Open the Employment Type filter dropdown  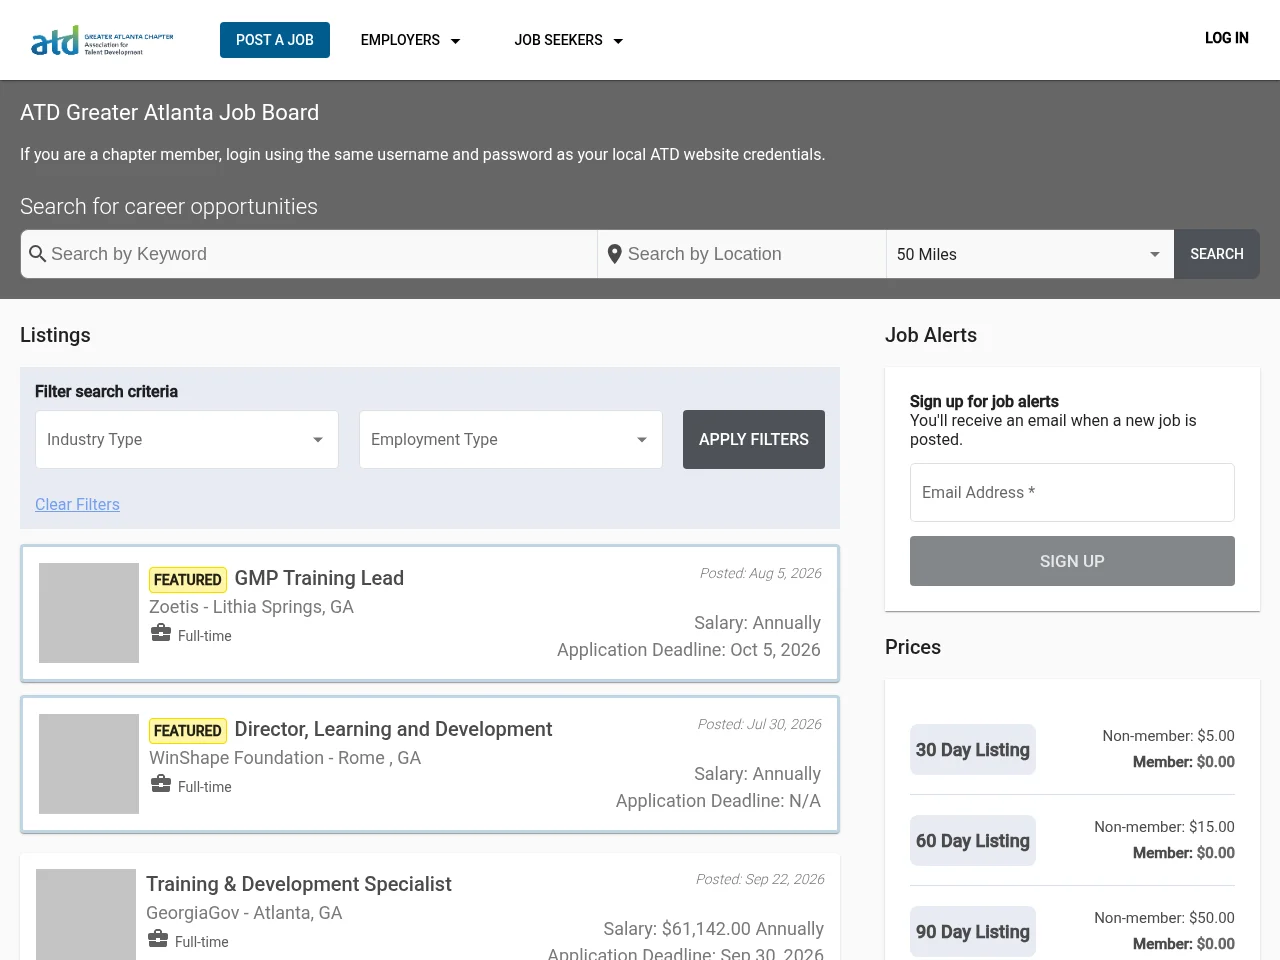coord(511,439)
